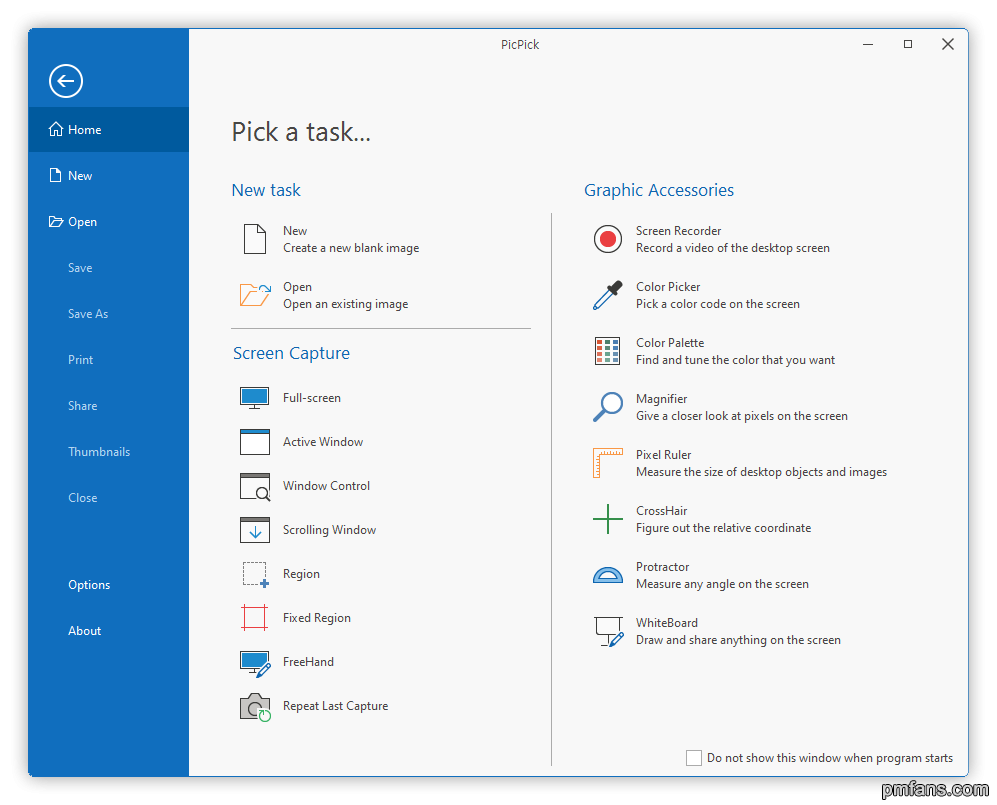997x805 pixels.
Task: Click 'Pick a color code on the screen'
Action: 718,304
